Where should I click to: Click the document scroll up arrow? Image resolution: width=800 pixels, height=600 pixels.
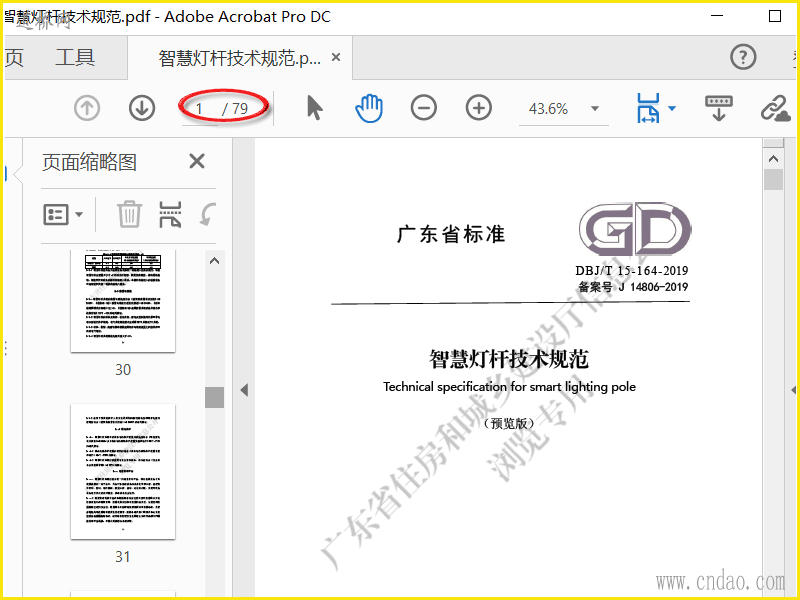pyautogui.click(x=773, y=159)
